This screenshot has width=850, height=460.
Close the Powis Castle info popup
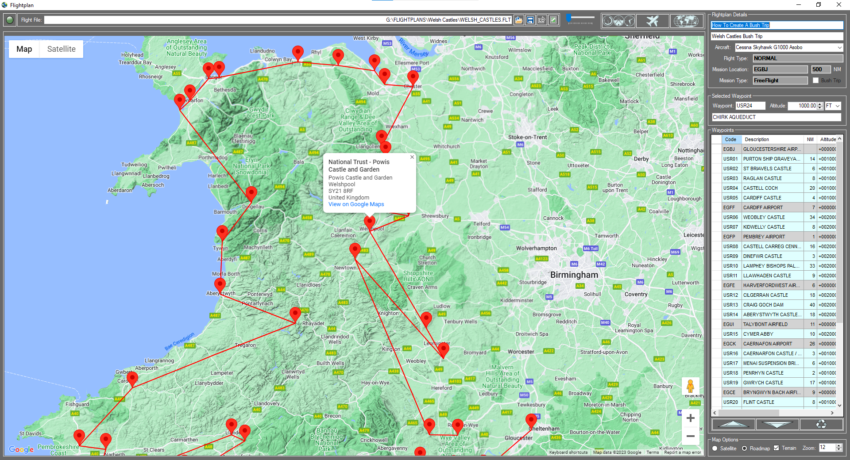click(x=411, y=157)
